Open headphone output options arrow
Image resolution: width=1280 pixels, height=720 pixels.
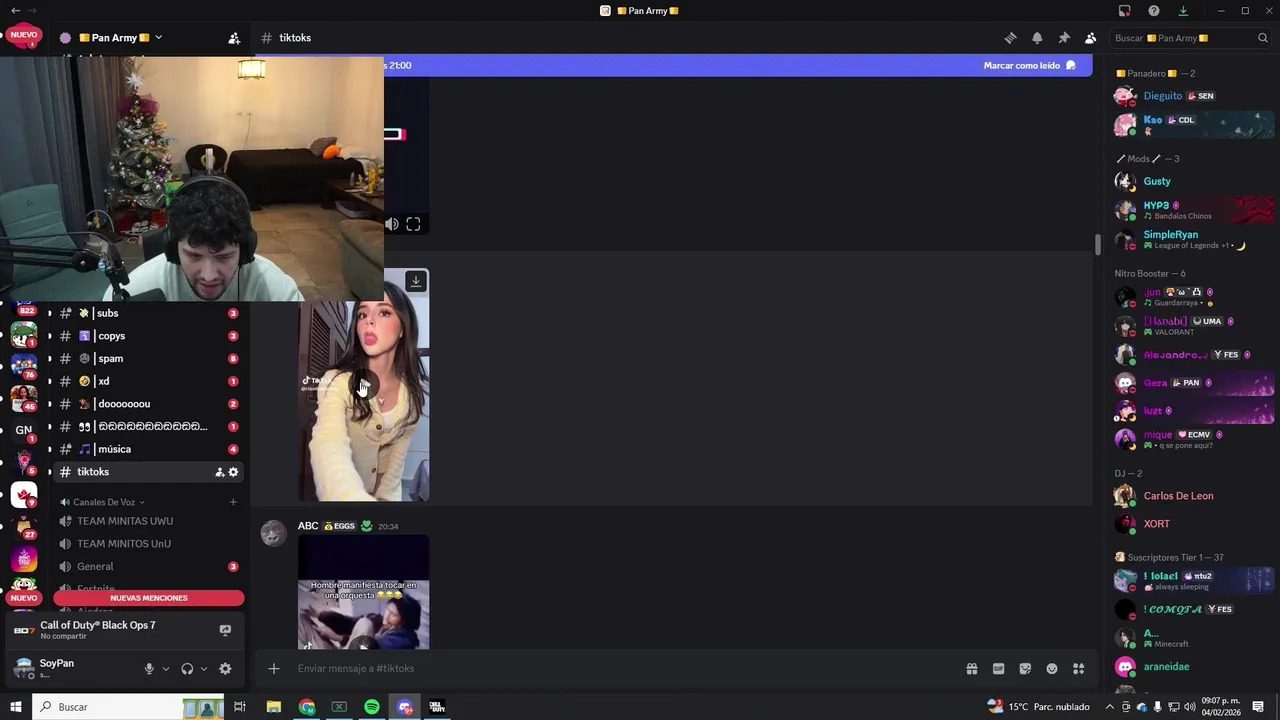click(x=204, y=669)
